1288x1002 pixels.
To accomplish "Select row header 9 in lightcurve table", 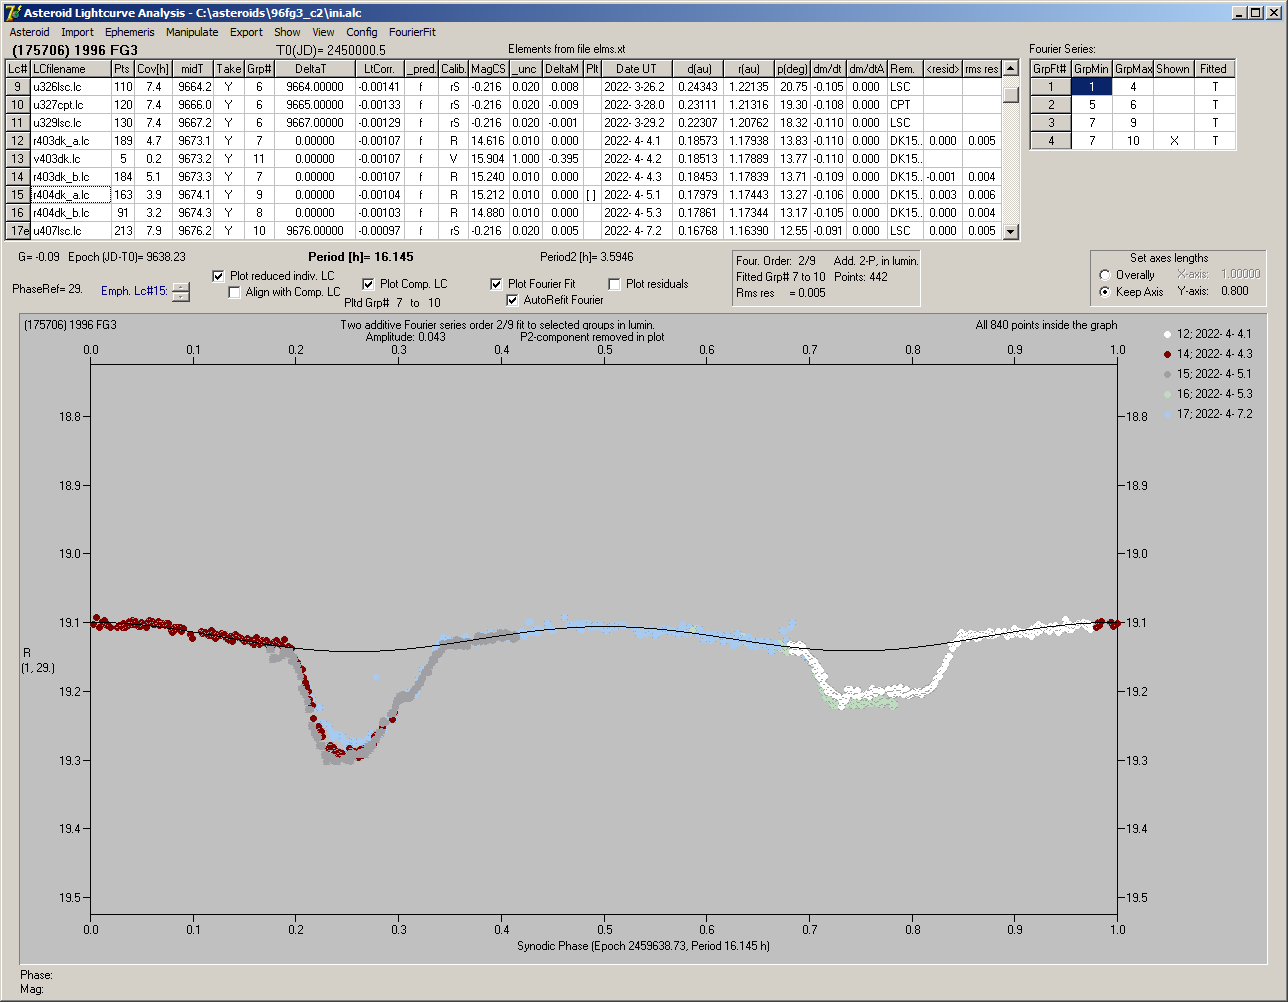I will pos(18,87).
